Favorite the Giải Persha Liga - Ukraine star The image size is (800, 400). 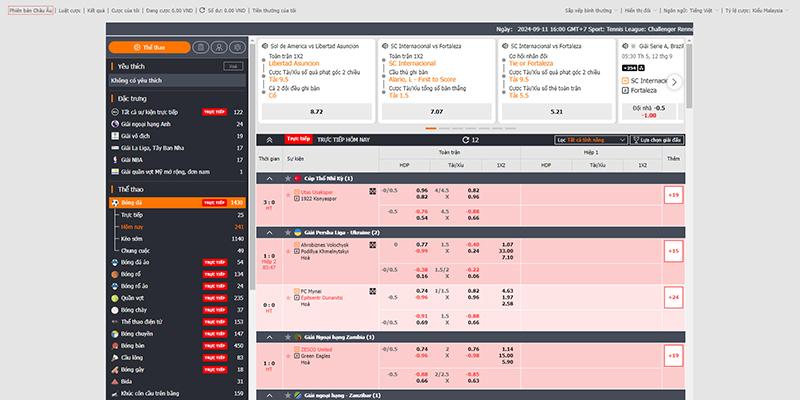tap(288, 233)
